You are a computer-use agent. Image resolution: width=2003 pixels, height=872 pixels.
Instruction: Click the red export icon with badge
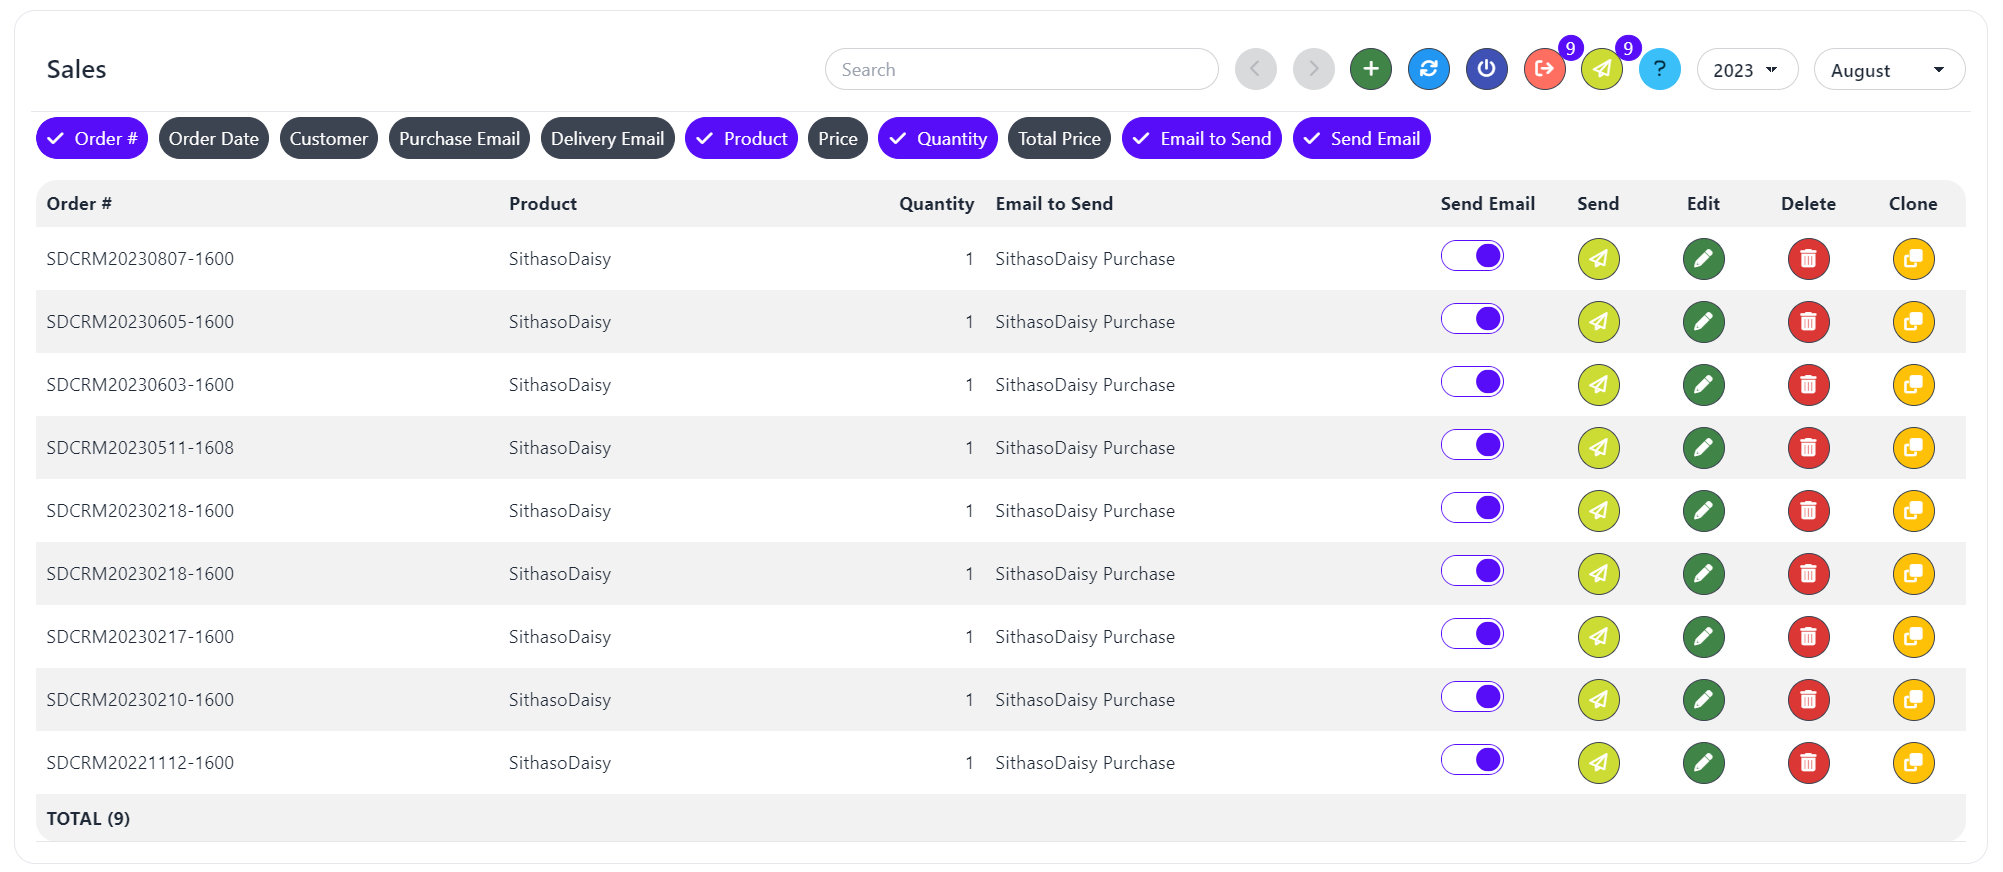[x=1545, y=69]
